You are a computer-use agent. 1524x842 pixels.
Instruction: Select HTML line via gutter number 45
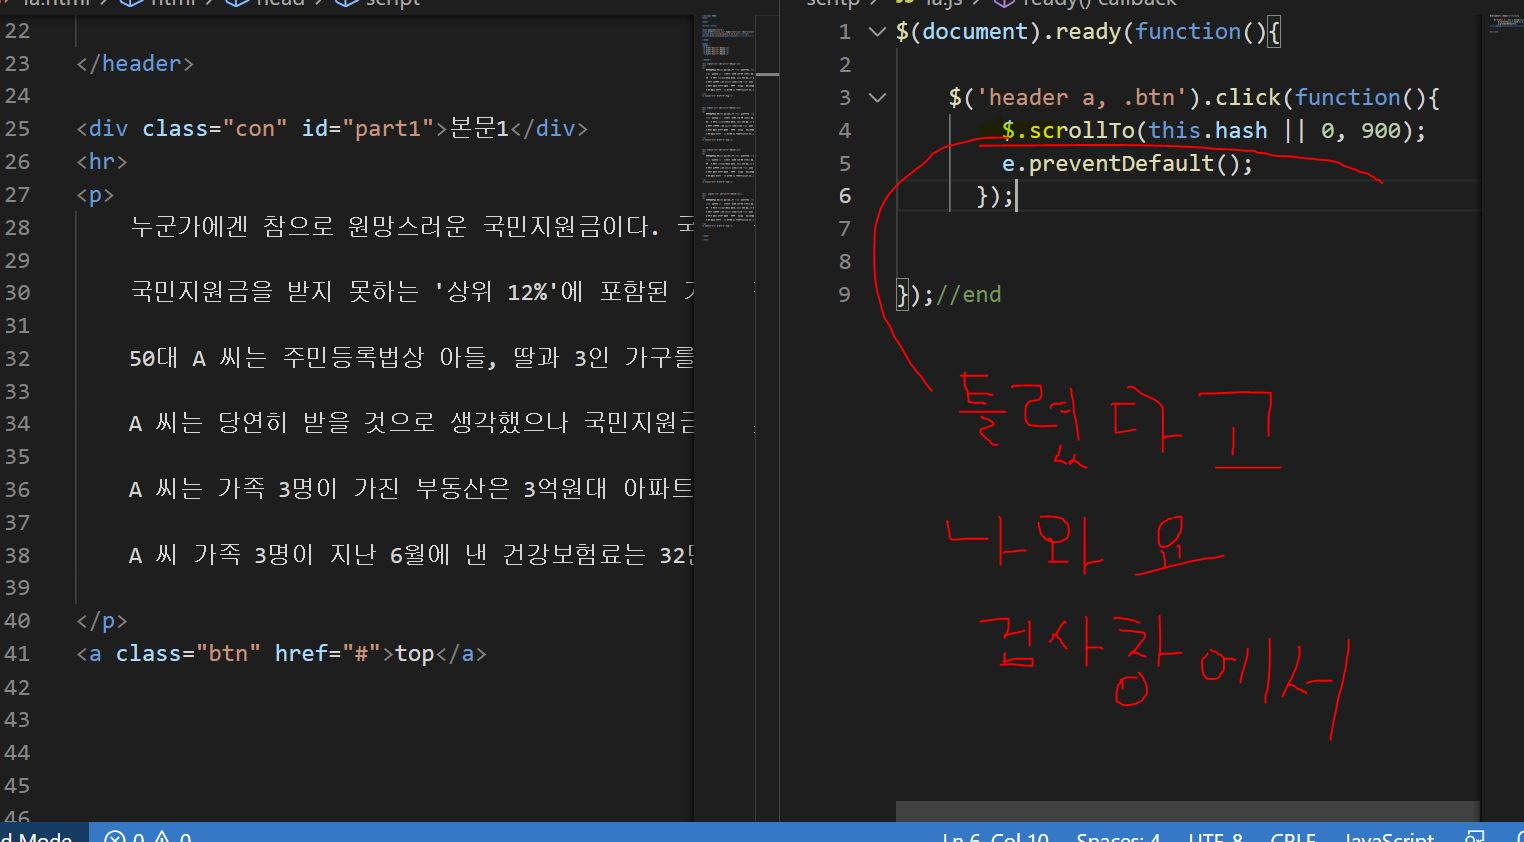18,786
